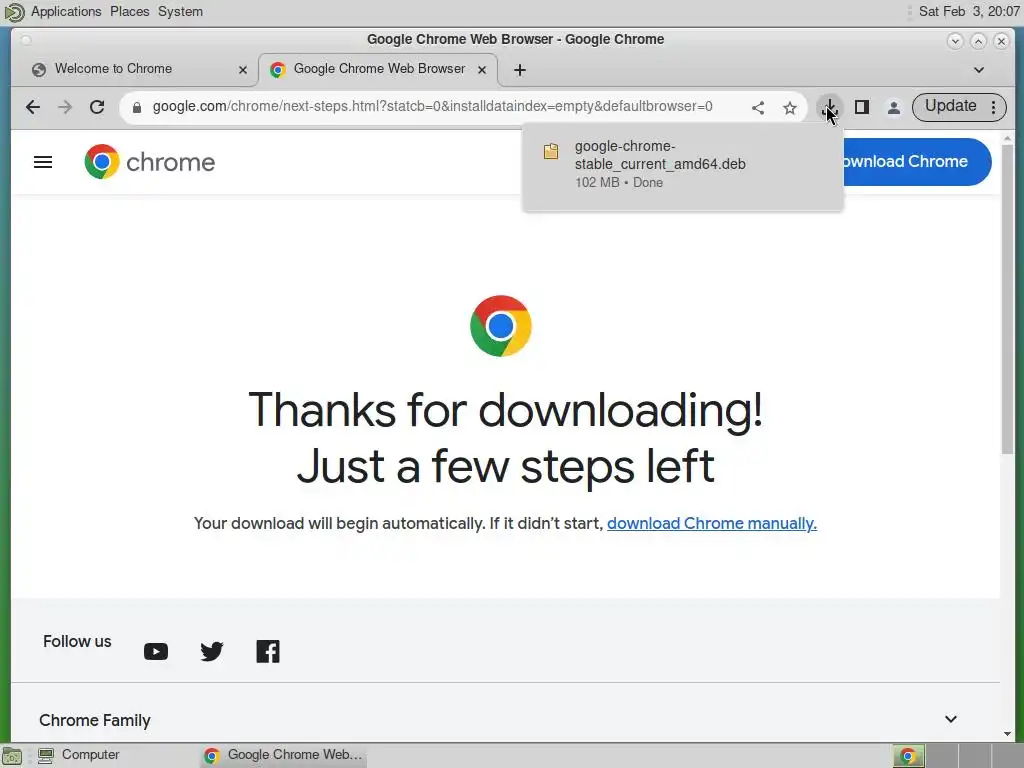The width and height of the screenshot is (1024, 768).
Task: Click the page vertical scrollbar thumb
Action: [x=1007, y=299]
